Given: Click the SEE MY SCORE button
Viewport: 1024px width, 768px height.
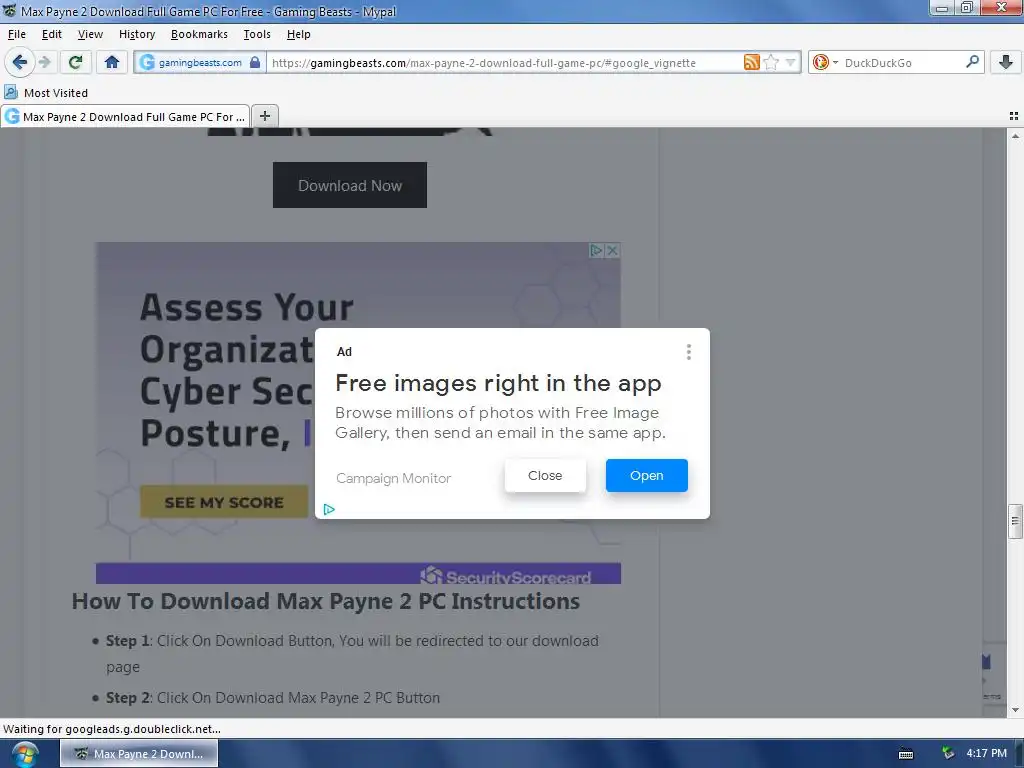Looking at the screenshot, I should 224,502.
